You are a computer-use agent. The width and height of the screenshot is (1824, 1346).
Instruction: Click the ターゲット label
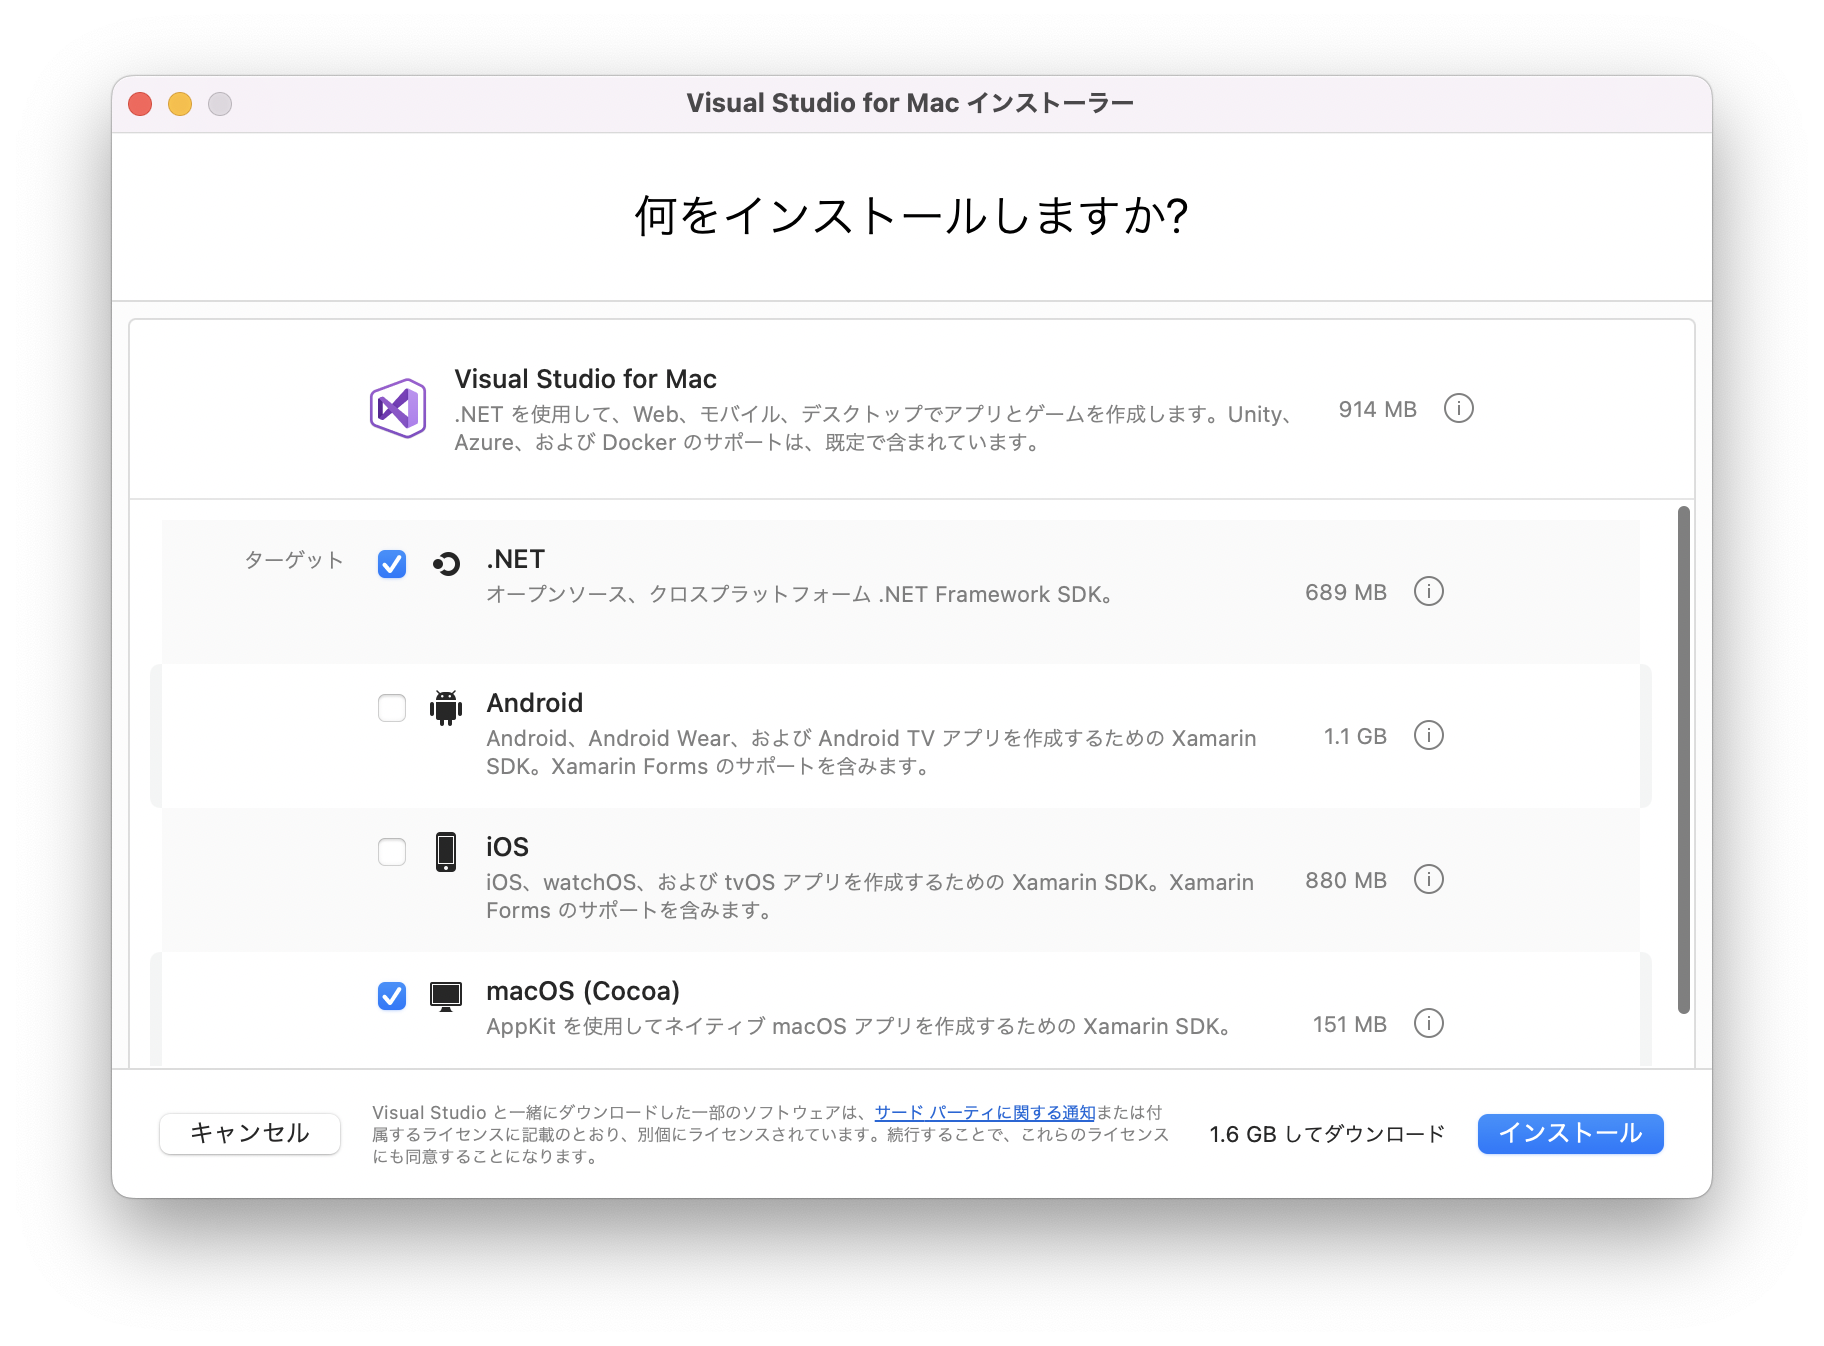coord(294,560)
